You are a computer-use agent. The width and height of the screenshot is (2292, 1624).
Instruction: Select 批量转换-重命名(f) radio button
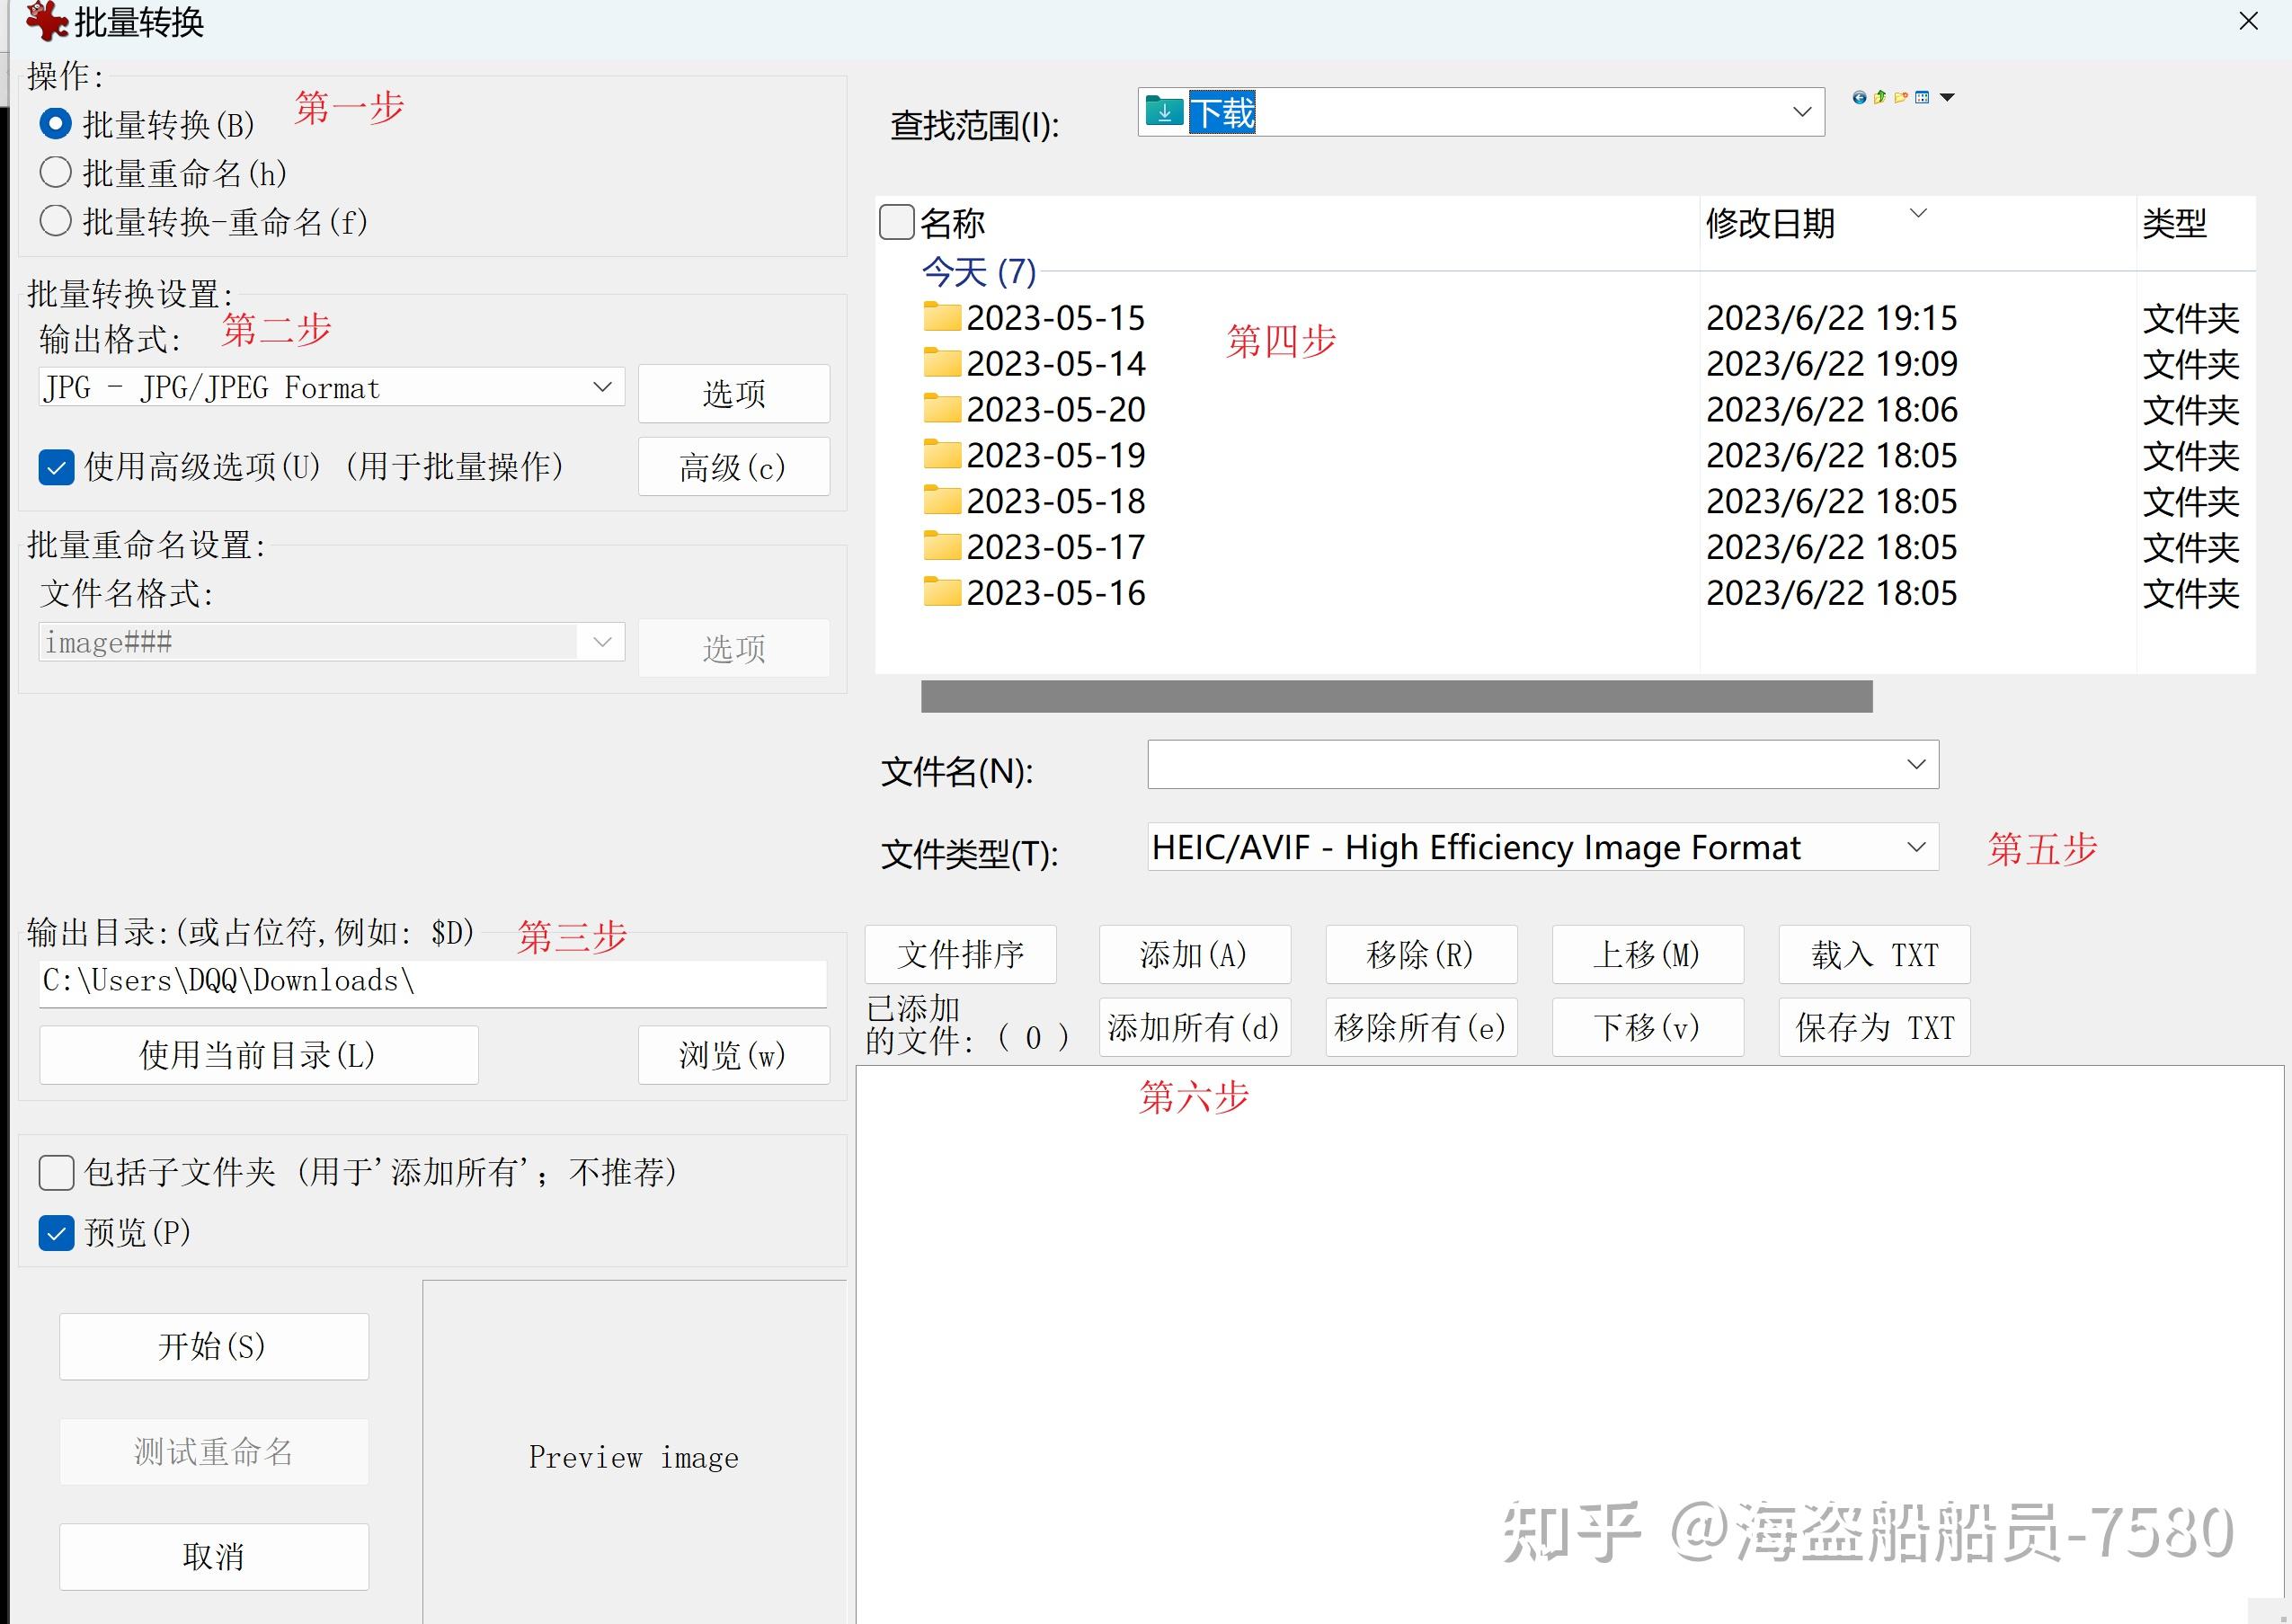point(55,220)
